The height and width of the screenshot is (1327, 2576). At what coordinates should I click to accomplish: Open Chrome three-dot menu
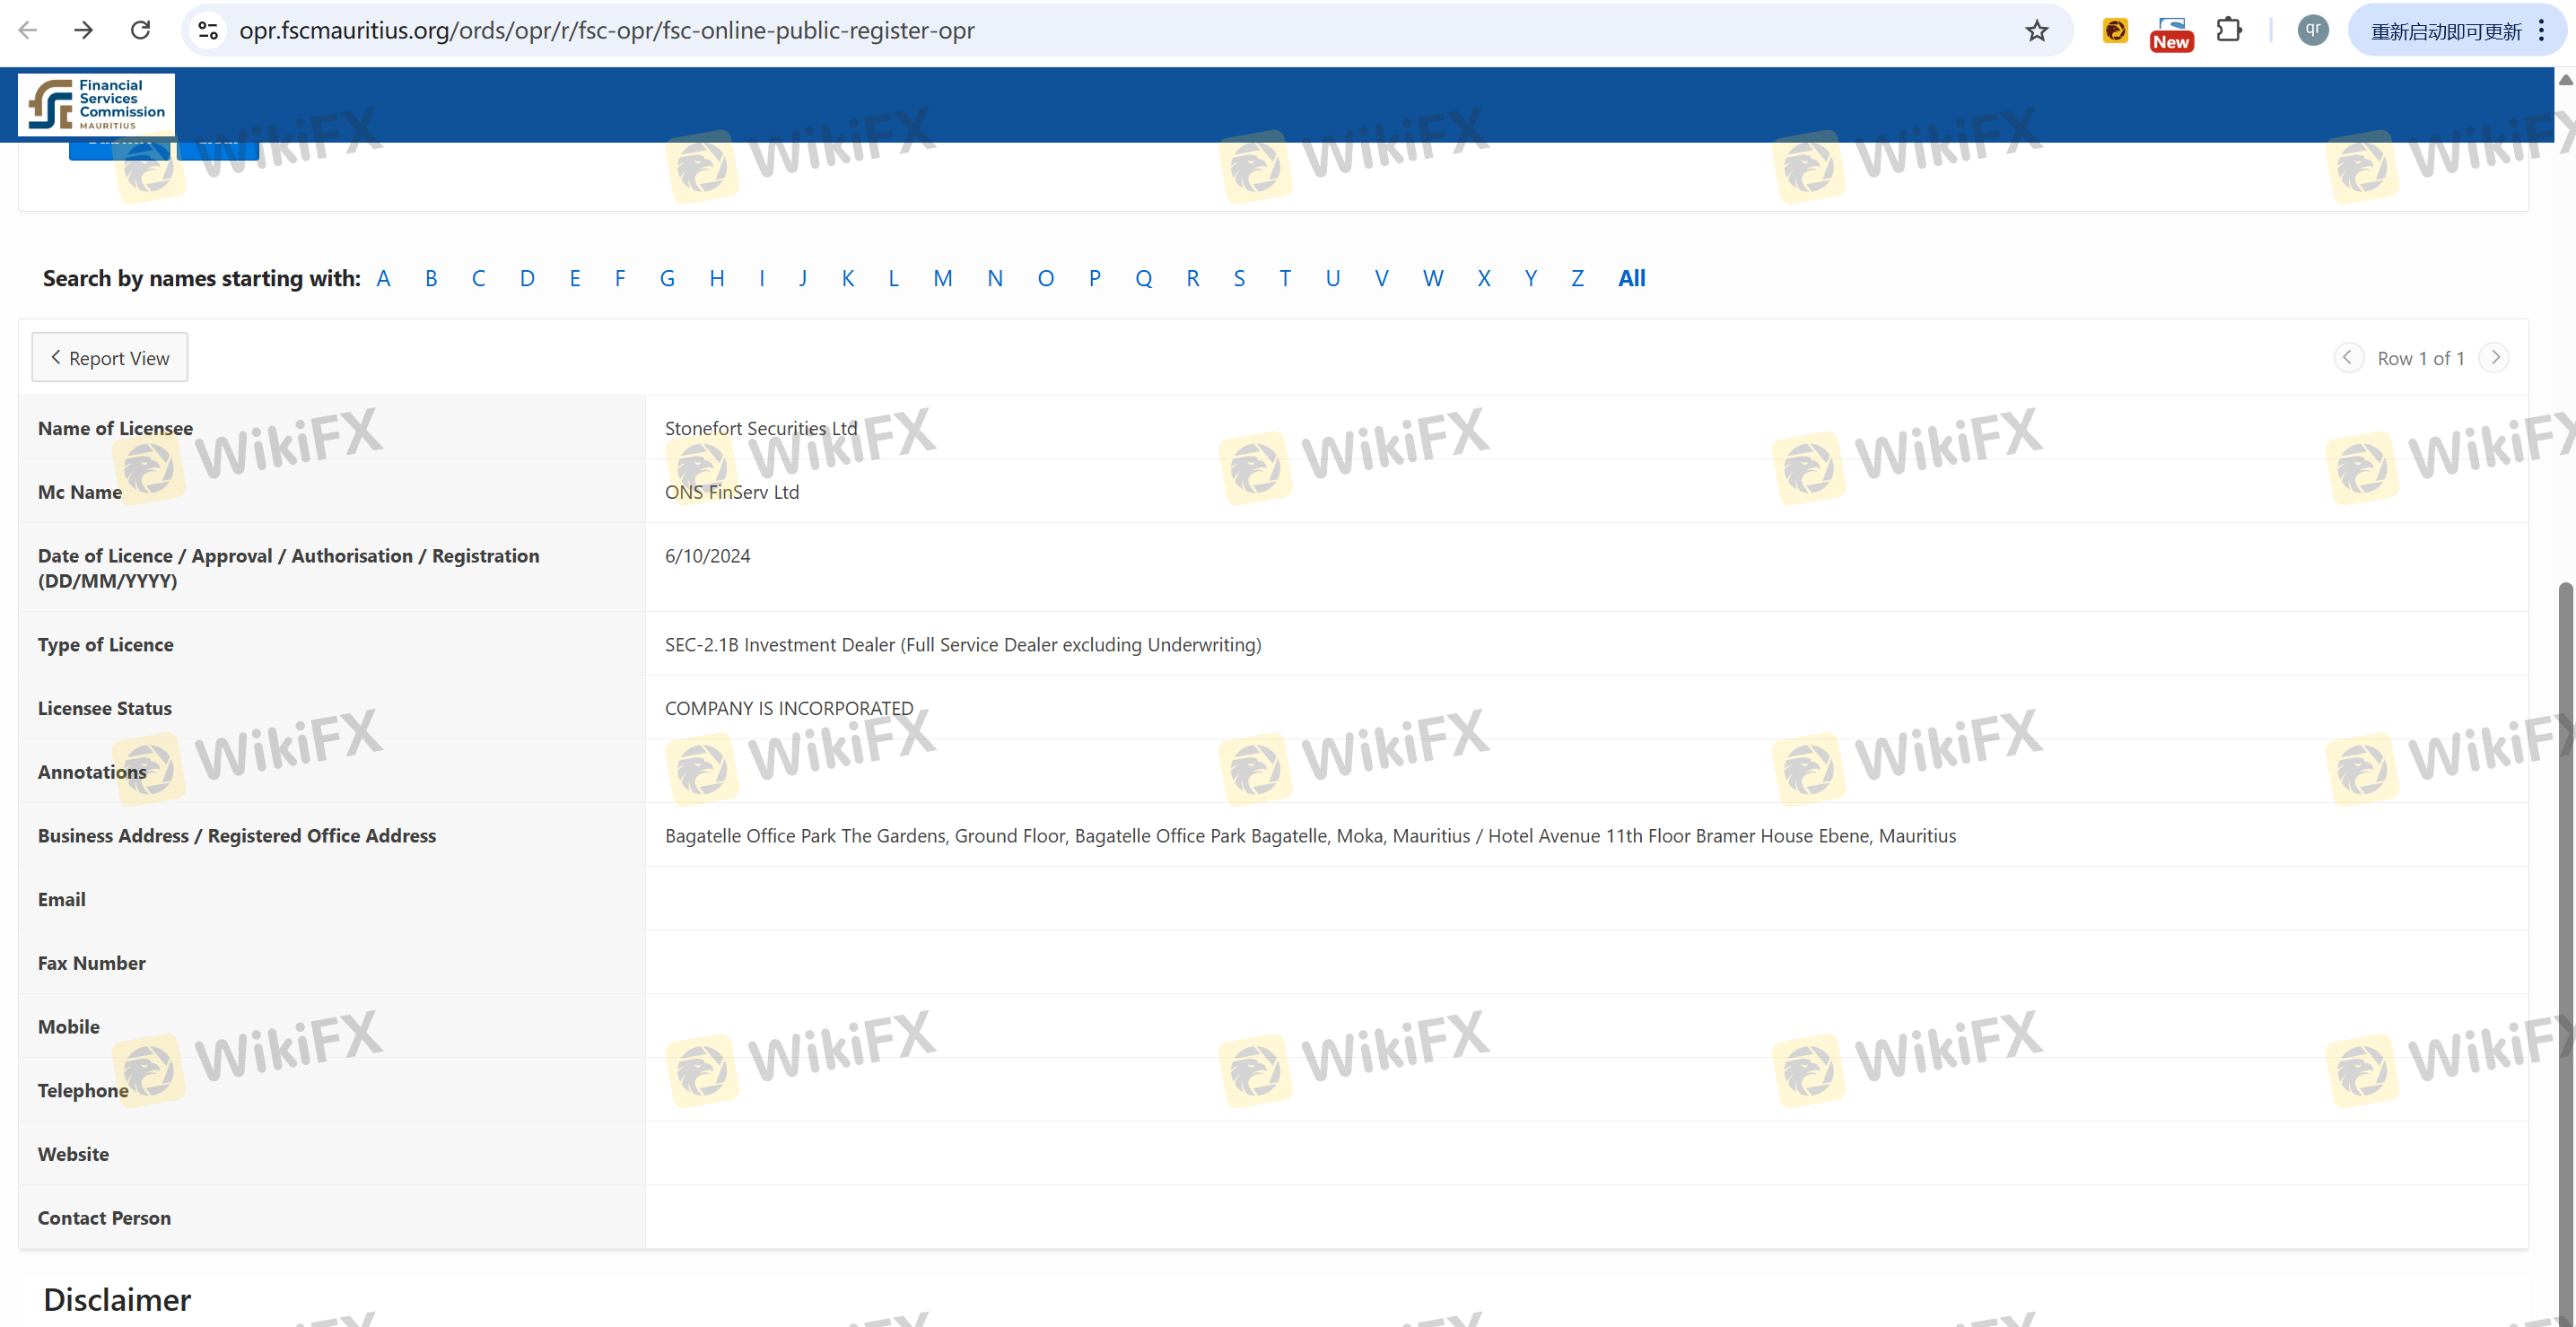click(2541, 30)
